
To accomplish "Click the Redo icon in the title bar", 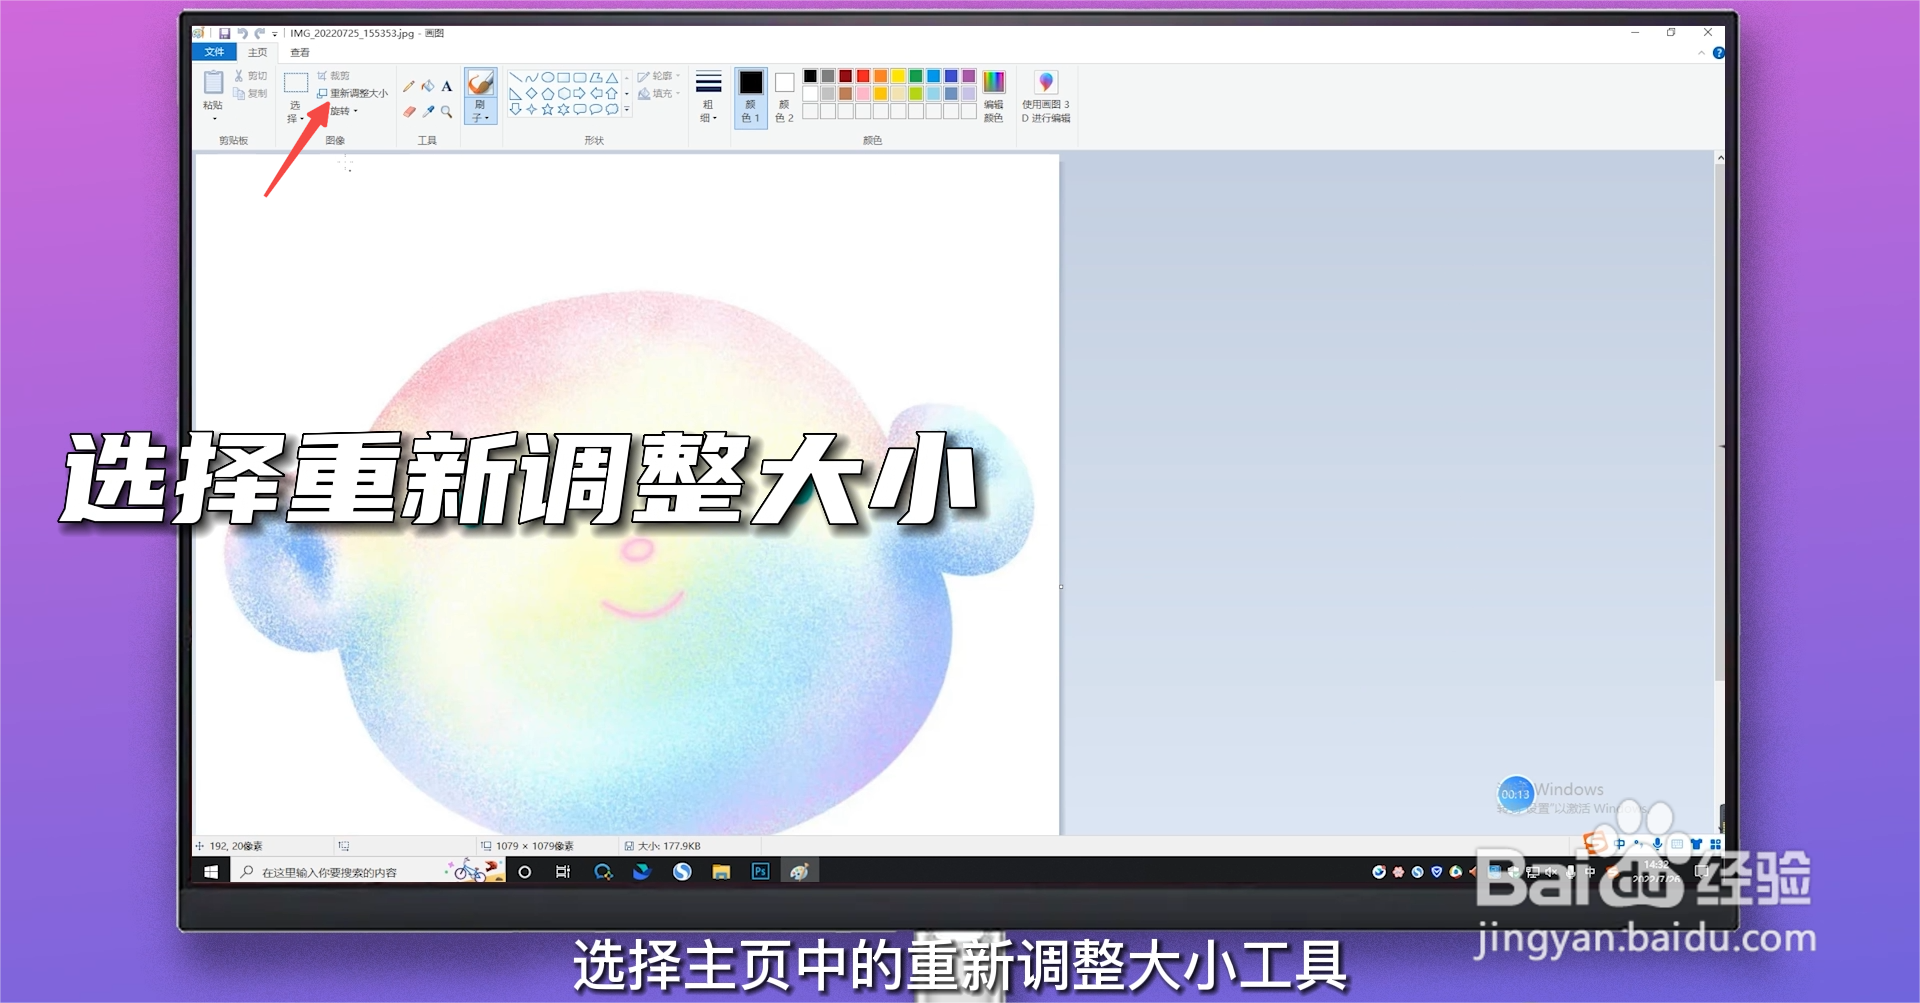I will click(x=260, y=33).
